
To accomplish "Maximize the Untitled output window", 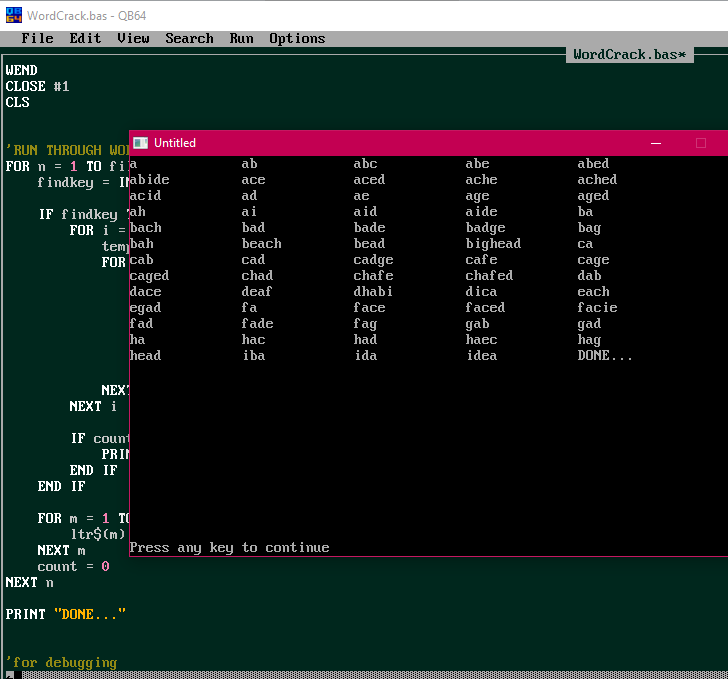I will (x=700, y=143).
